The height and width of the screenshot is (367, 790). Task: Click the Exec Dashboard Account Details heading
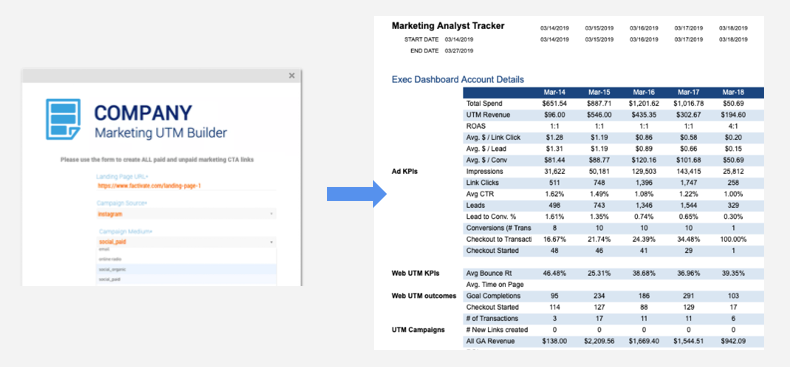[x=457, y=80]
